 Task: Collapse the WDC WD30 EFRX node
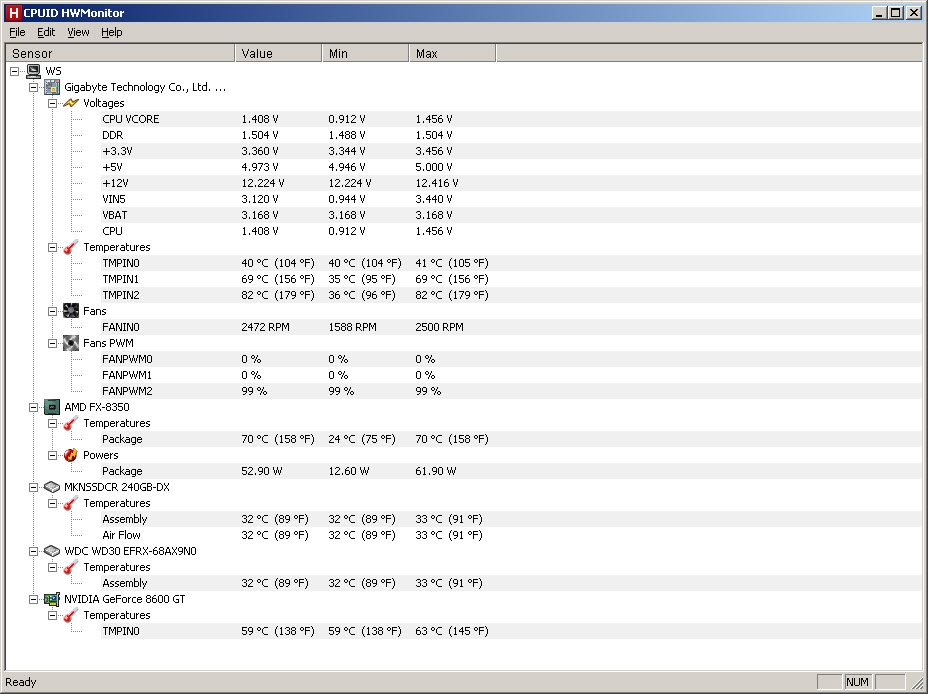click(34, 551)
